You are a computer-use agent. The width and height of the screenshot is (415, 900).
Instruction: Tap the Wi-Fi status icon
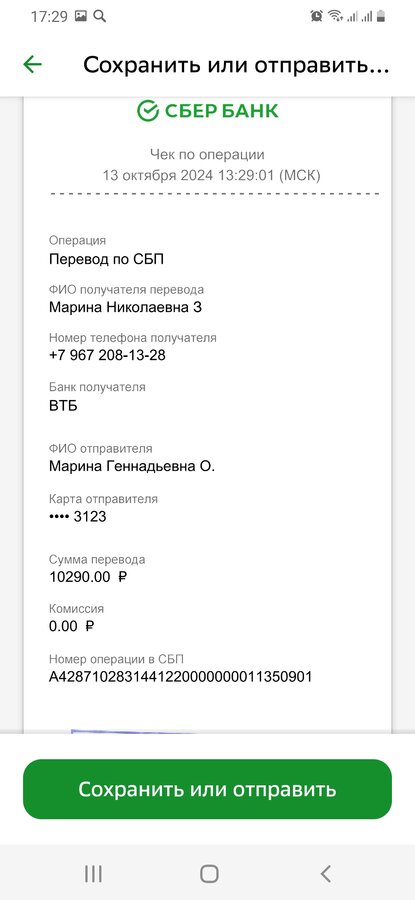pyautogui.click(x=335, y=16)
